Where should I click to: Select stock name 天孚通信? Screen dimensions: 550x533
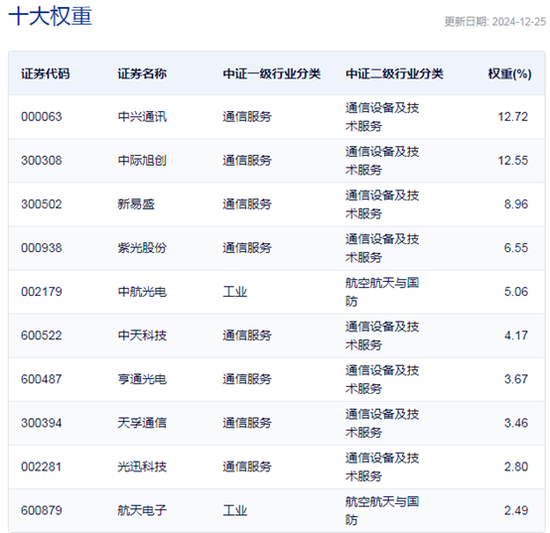[x=142, y=423]
